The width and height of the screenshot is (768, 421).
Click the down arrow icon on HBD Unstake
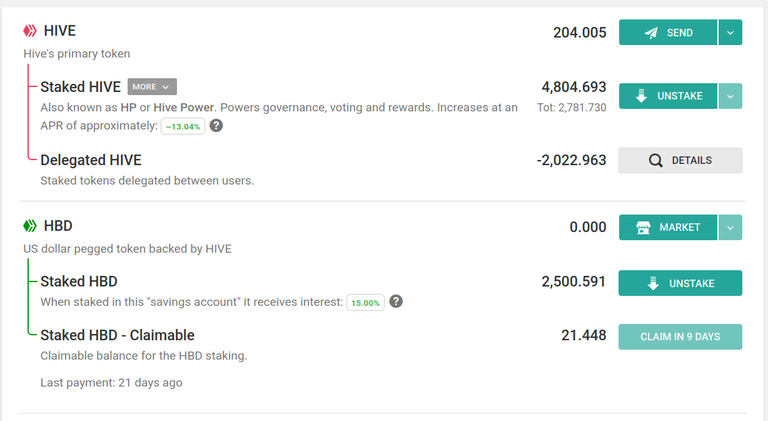point(653,283)
